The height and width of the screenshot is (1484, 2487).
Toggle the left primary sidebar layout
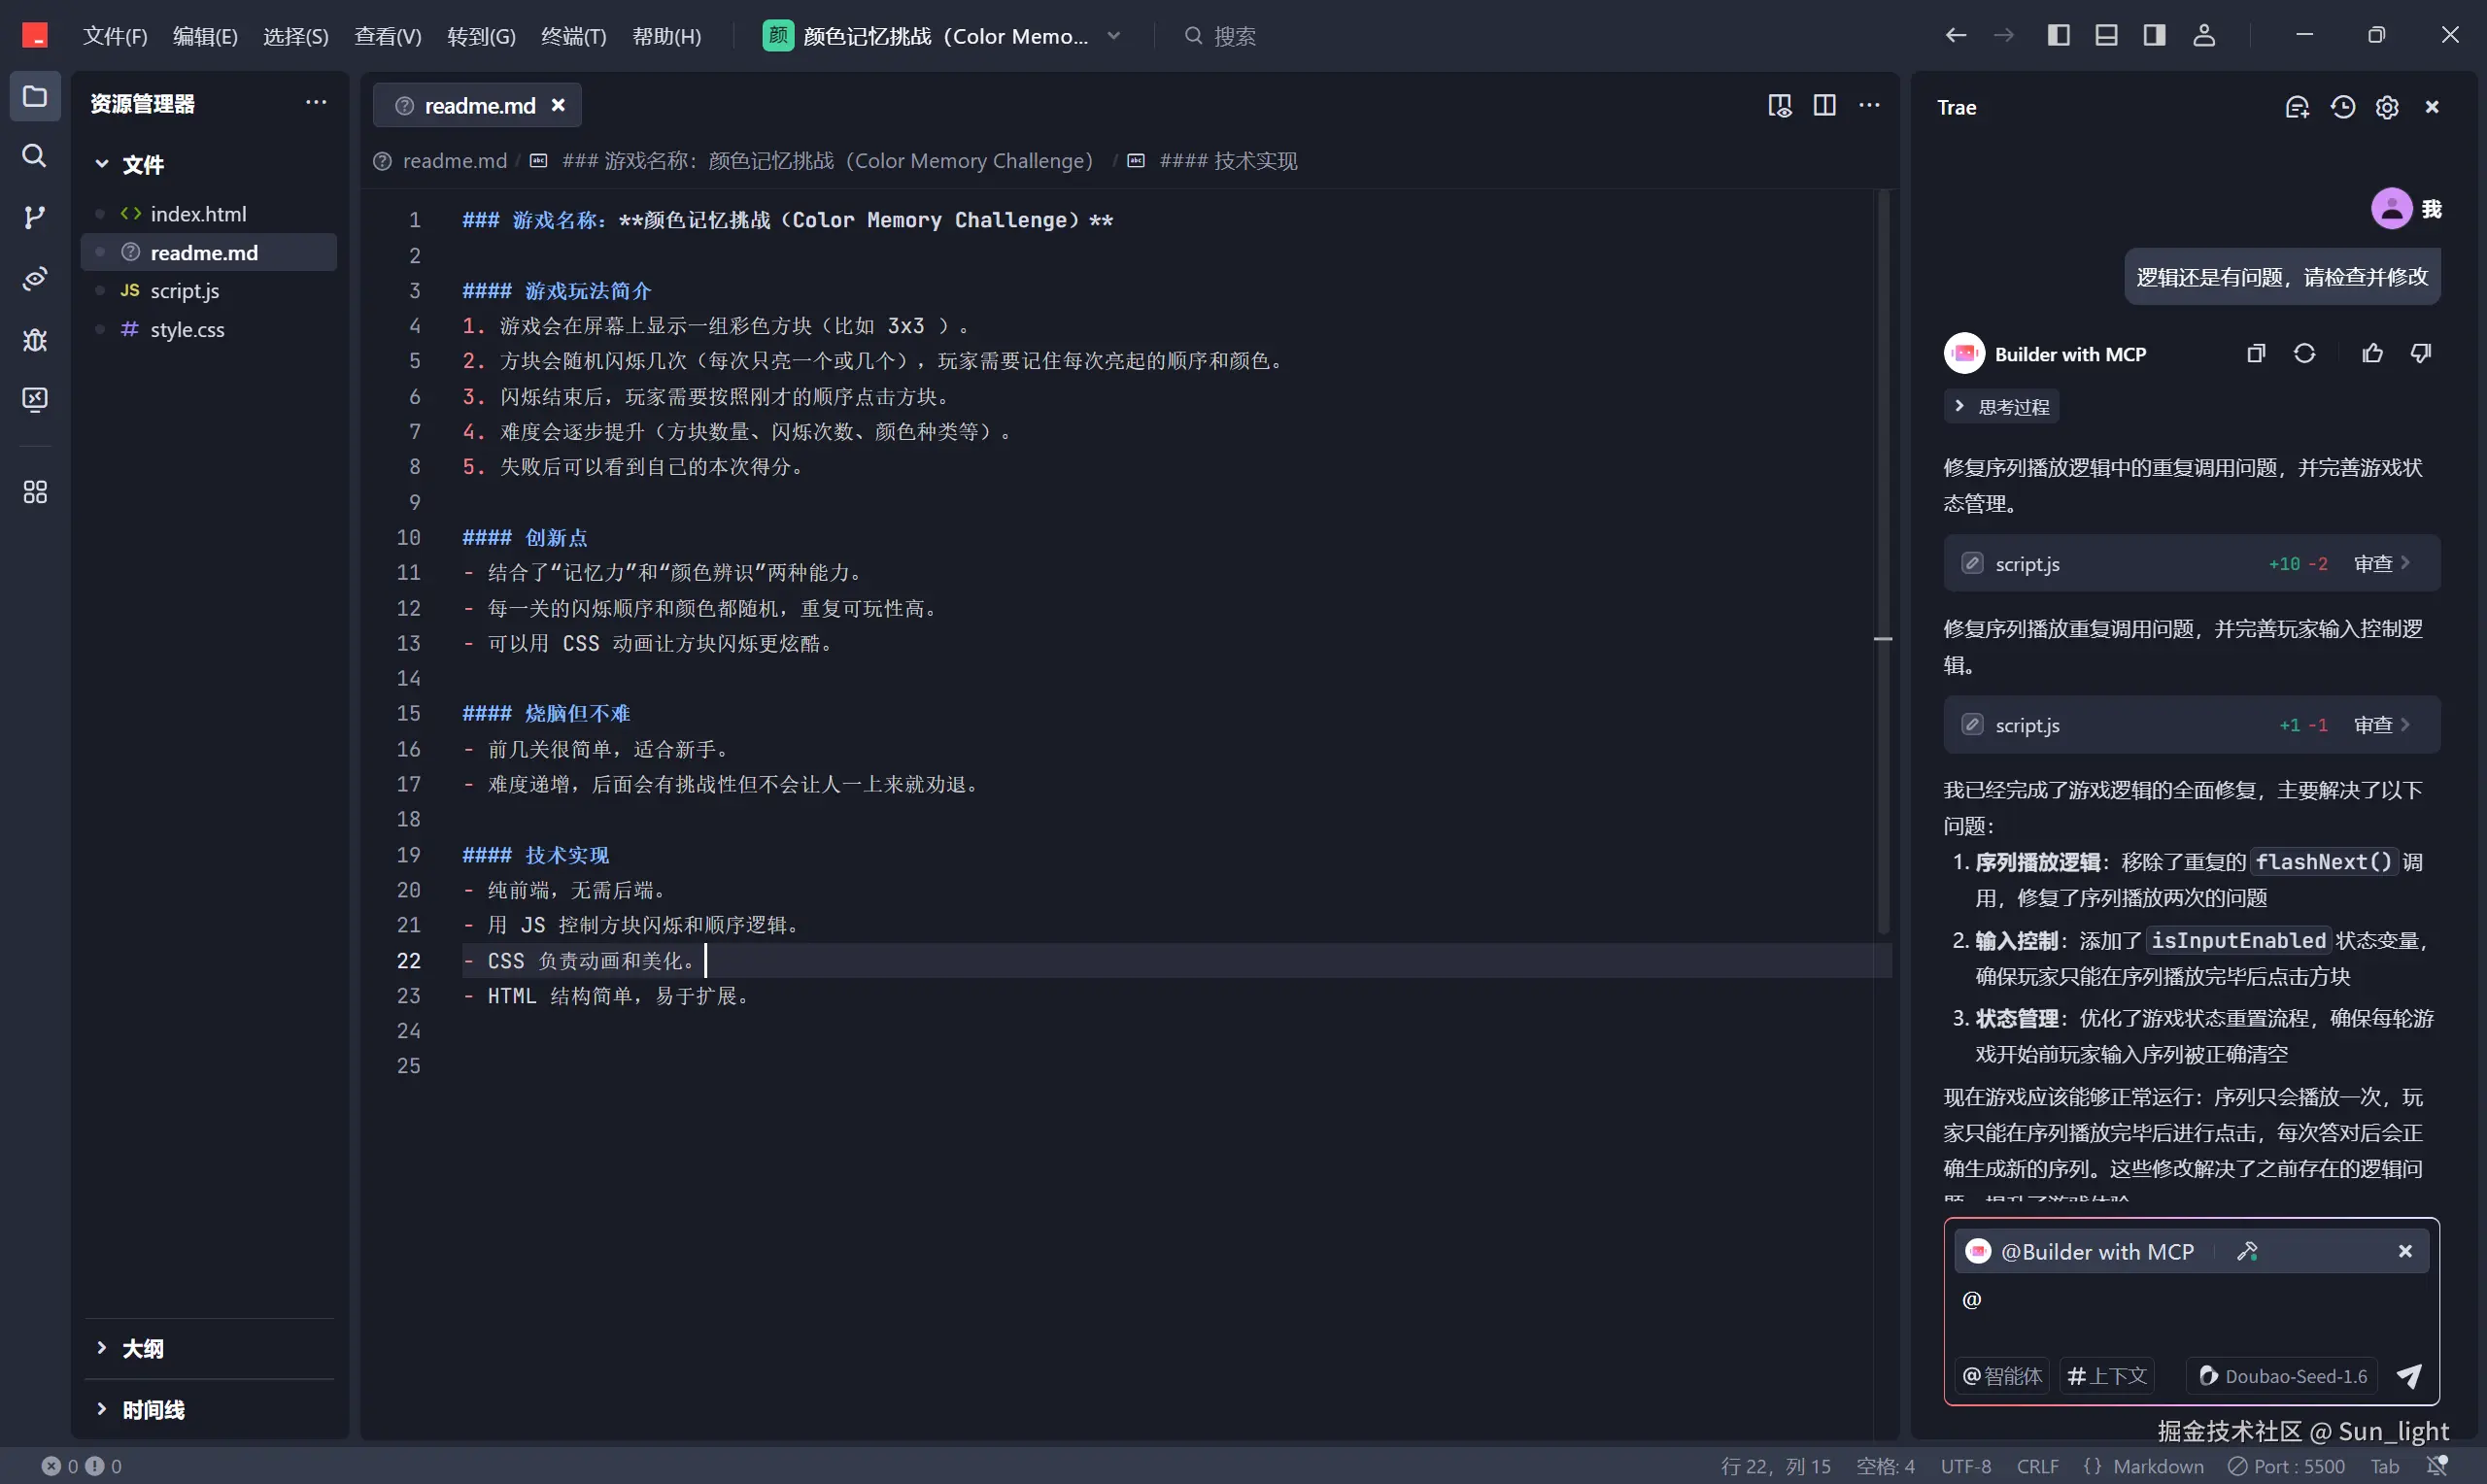tap(2058, 36)
